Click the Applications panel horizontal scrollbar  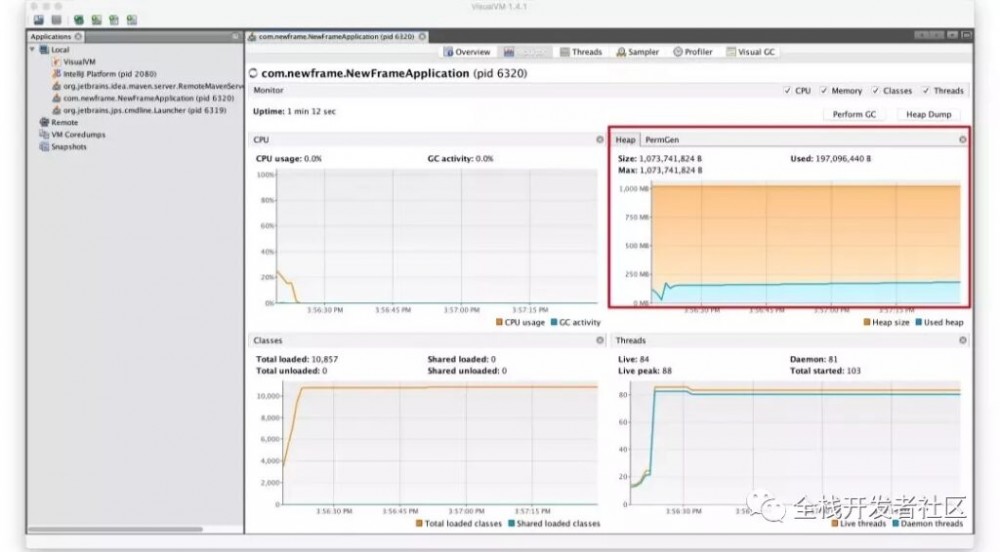[115, 529]
